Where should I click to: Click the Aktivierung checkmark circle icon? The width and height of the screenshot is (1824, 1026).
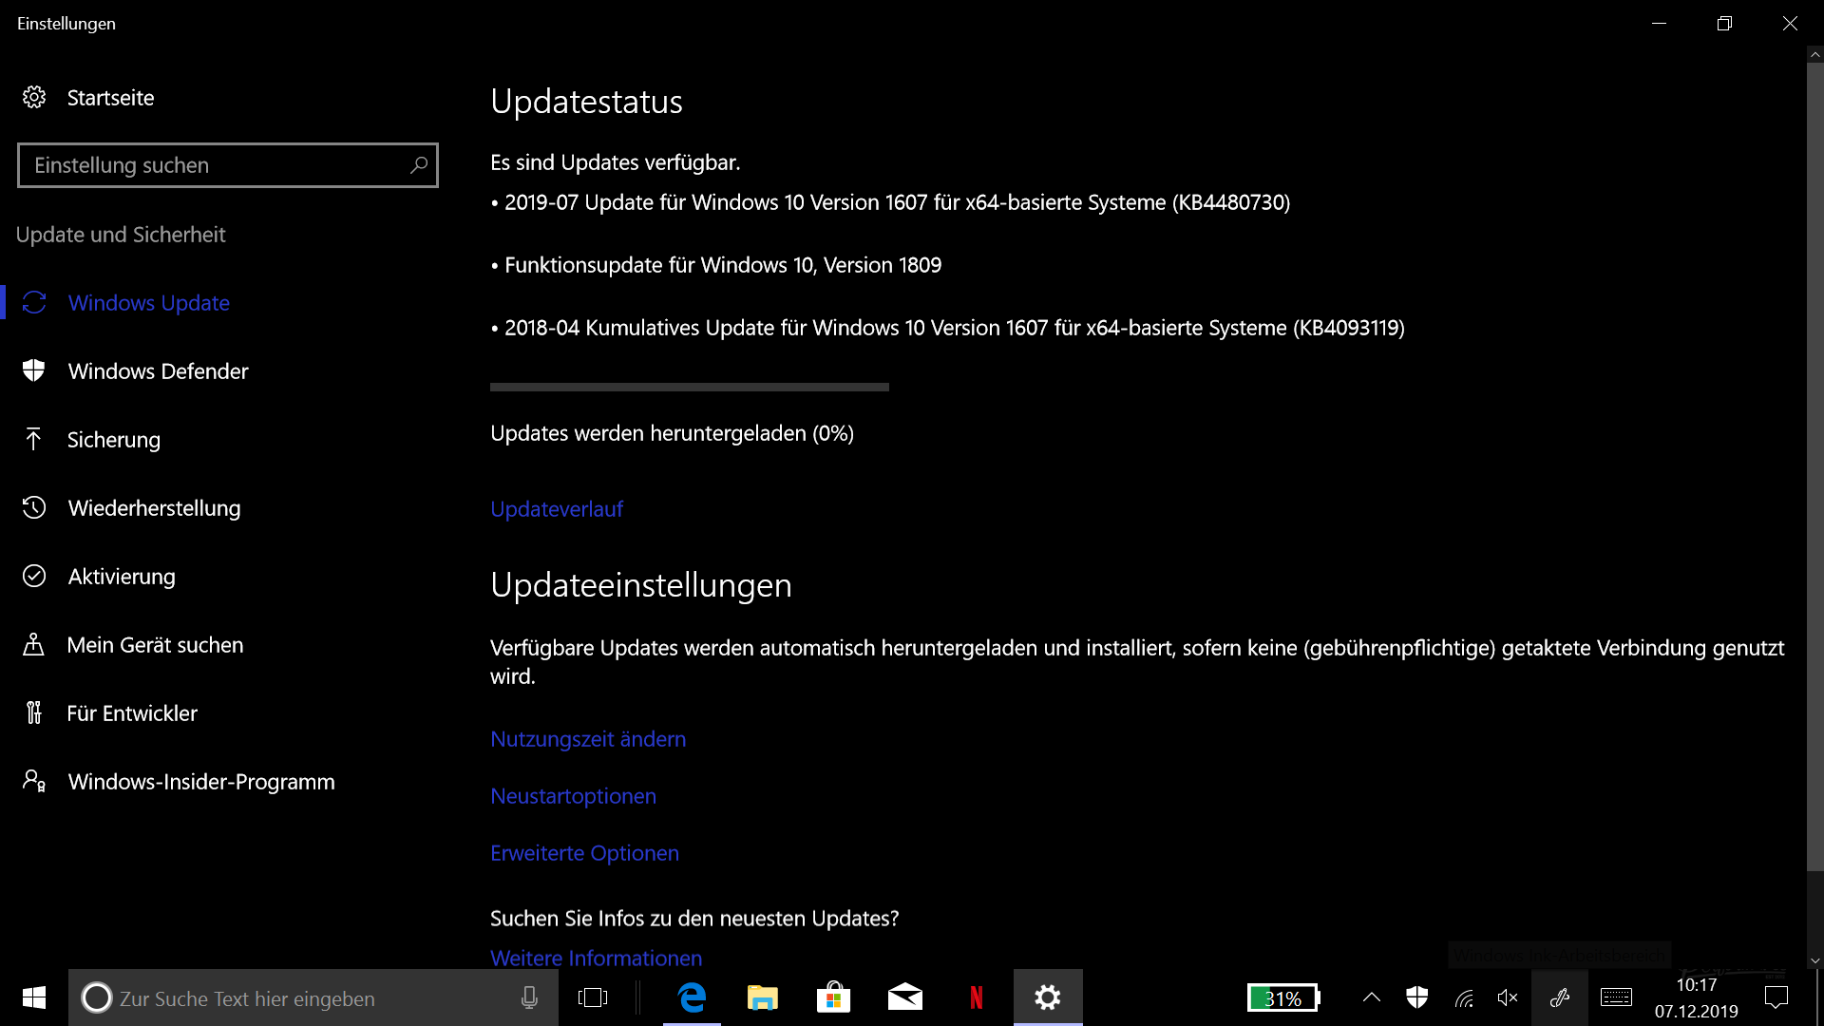point(34,576)
